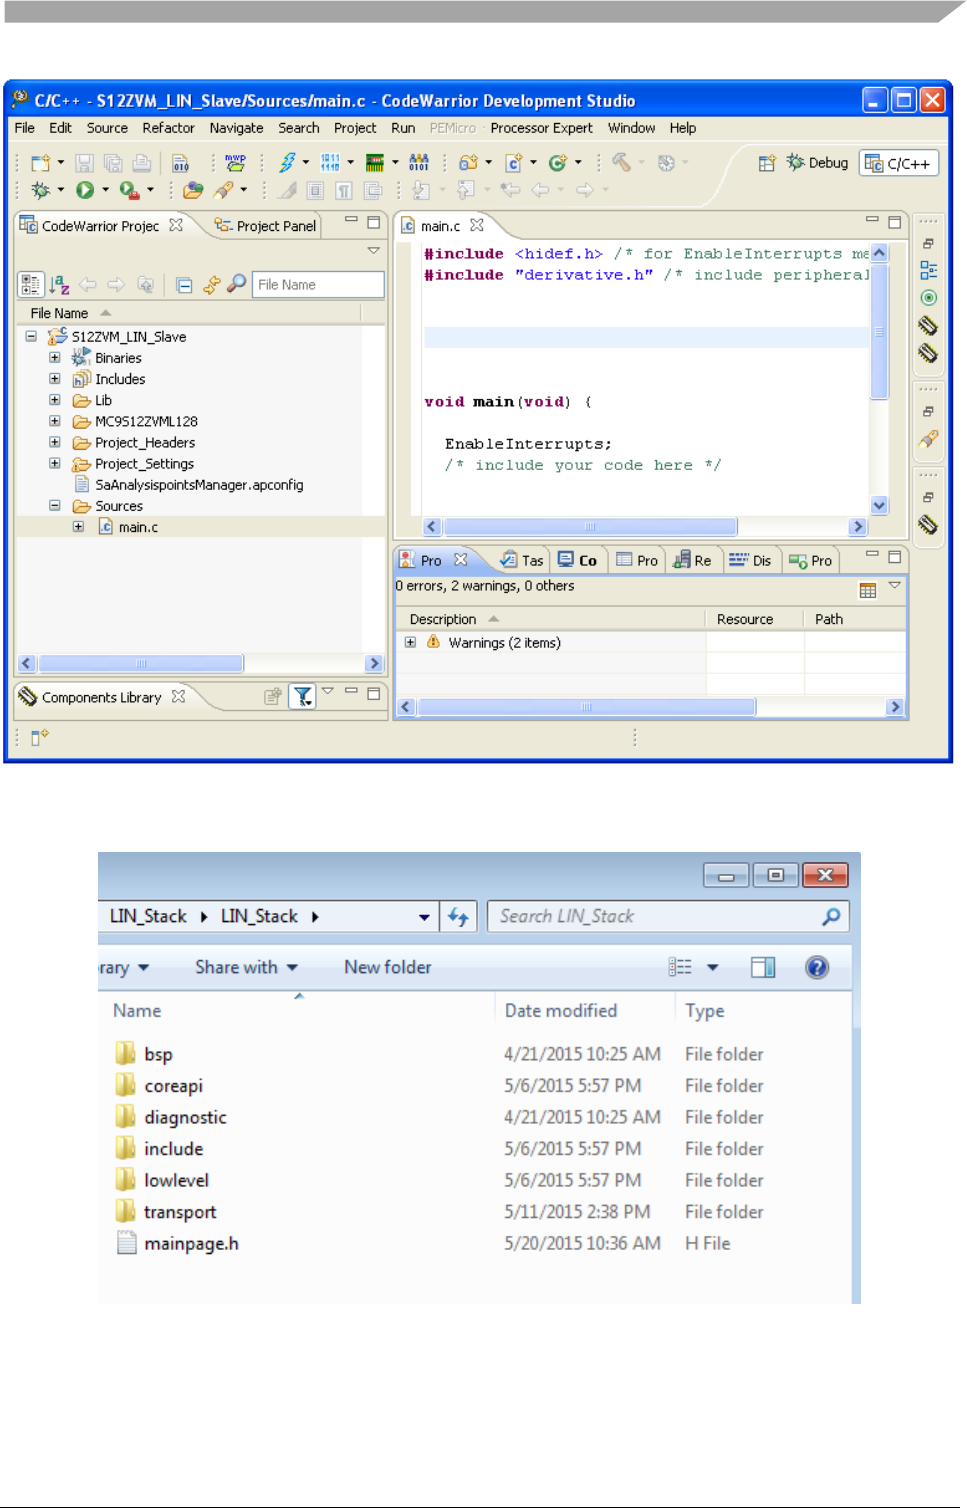Click the green Run play icon
Viewport: 967px width, 1508px height.
pos(85,190)
